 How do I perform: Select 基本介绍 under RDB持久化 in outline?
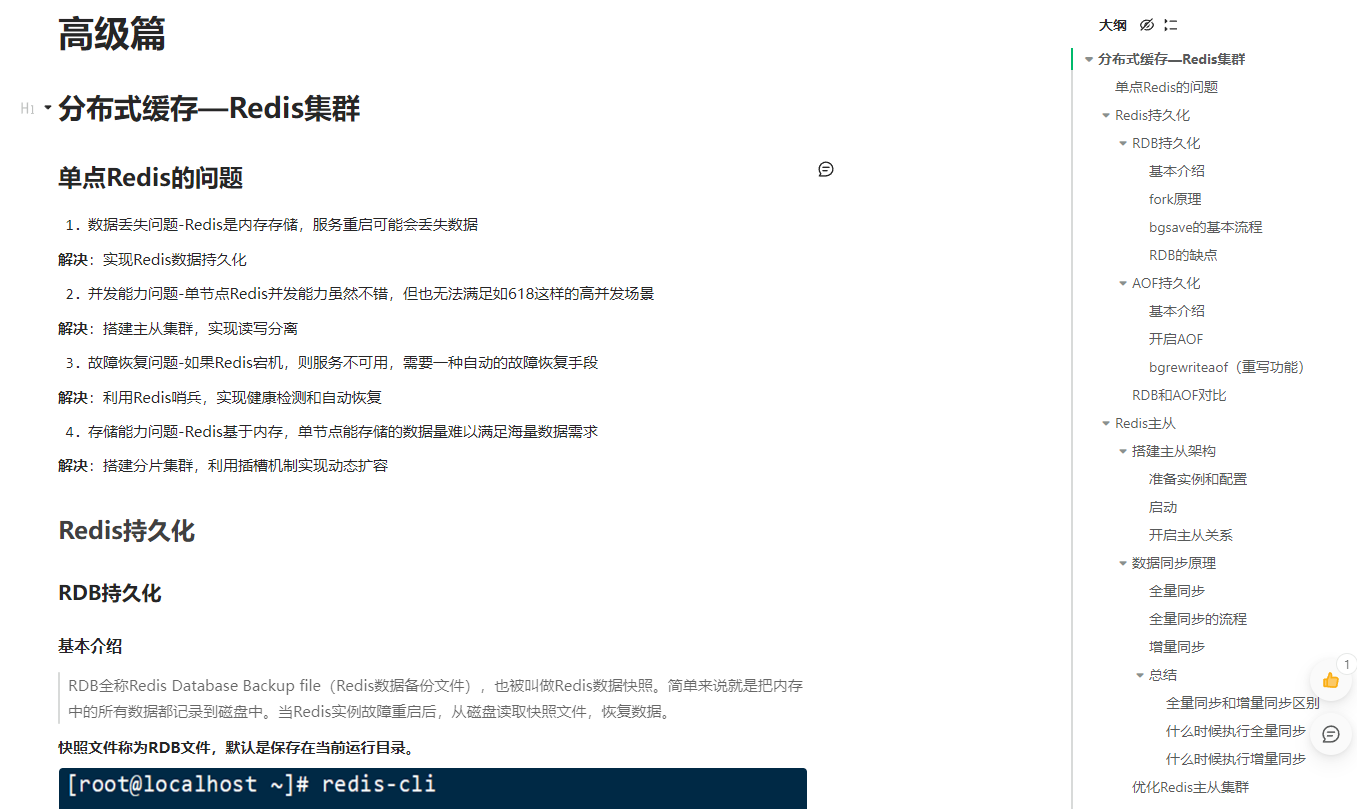[1177, 171]
